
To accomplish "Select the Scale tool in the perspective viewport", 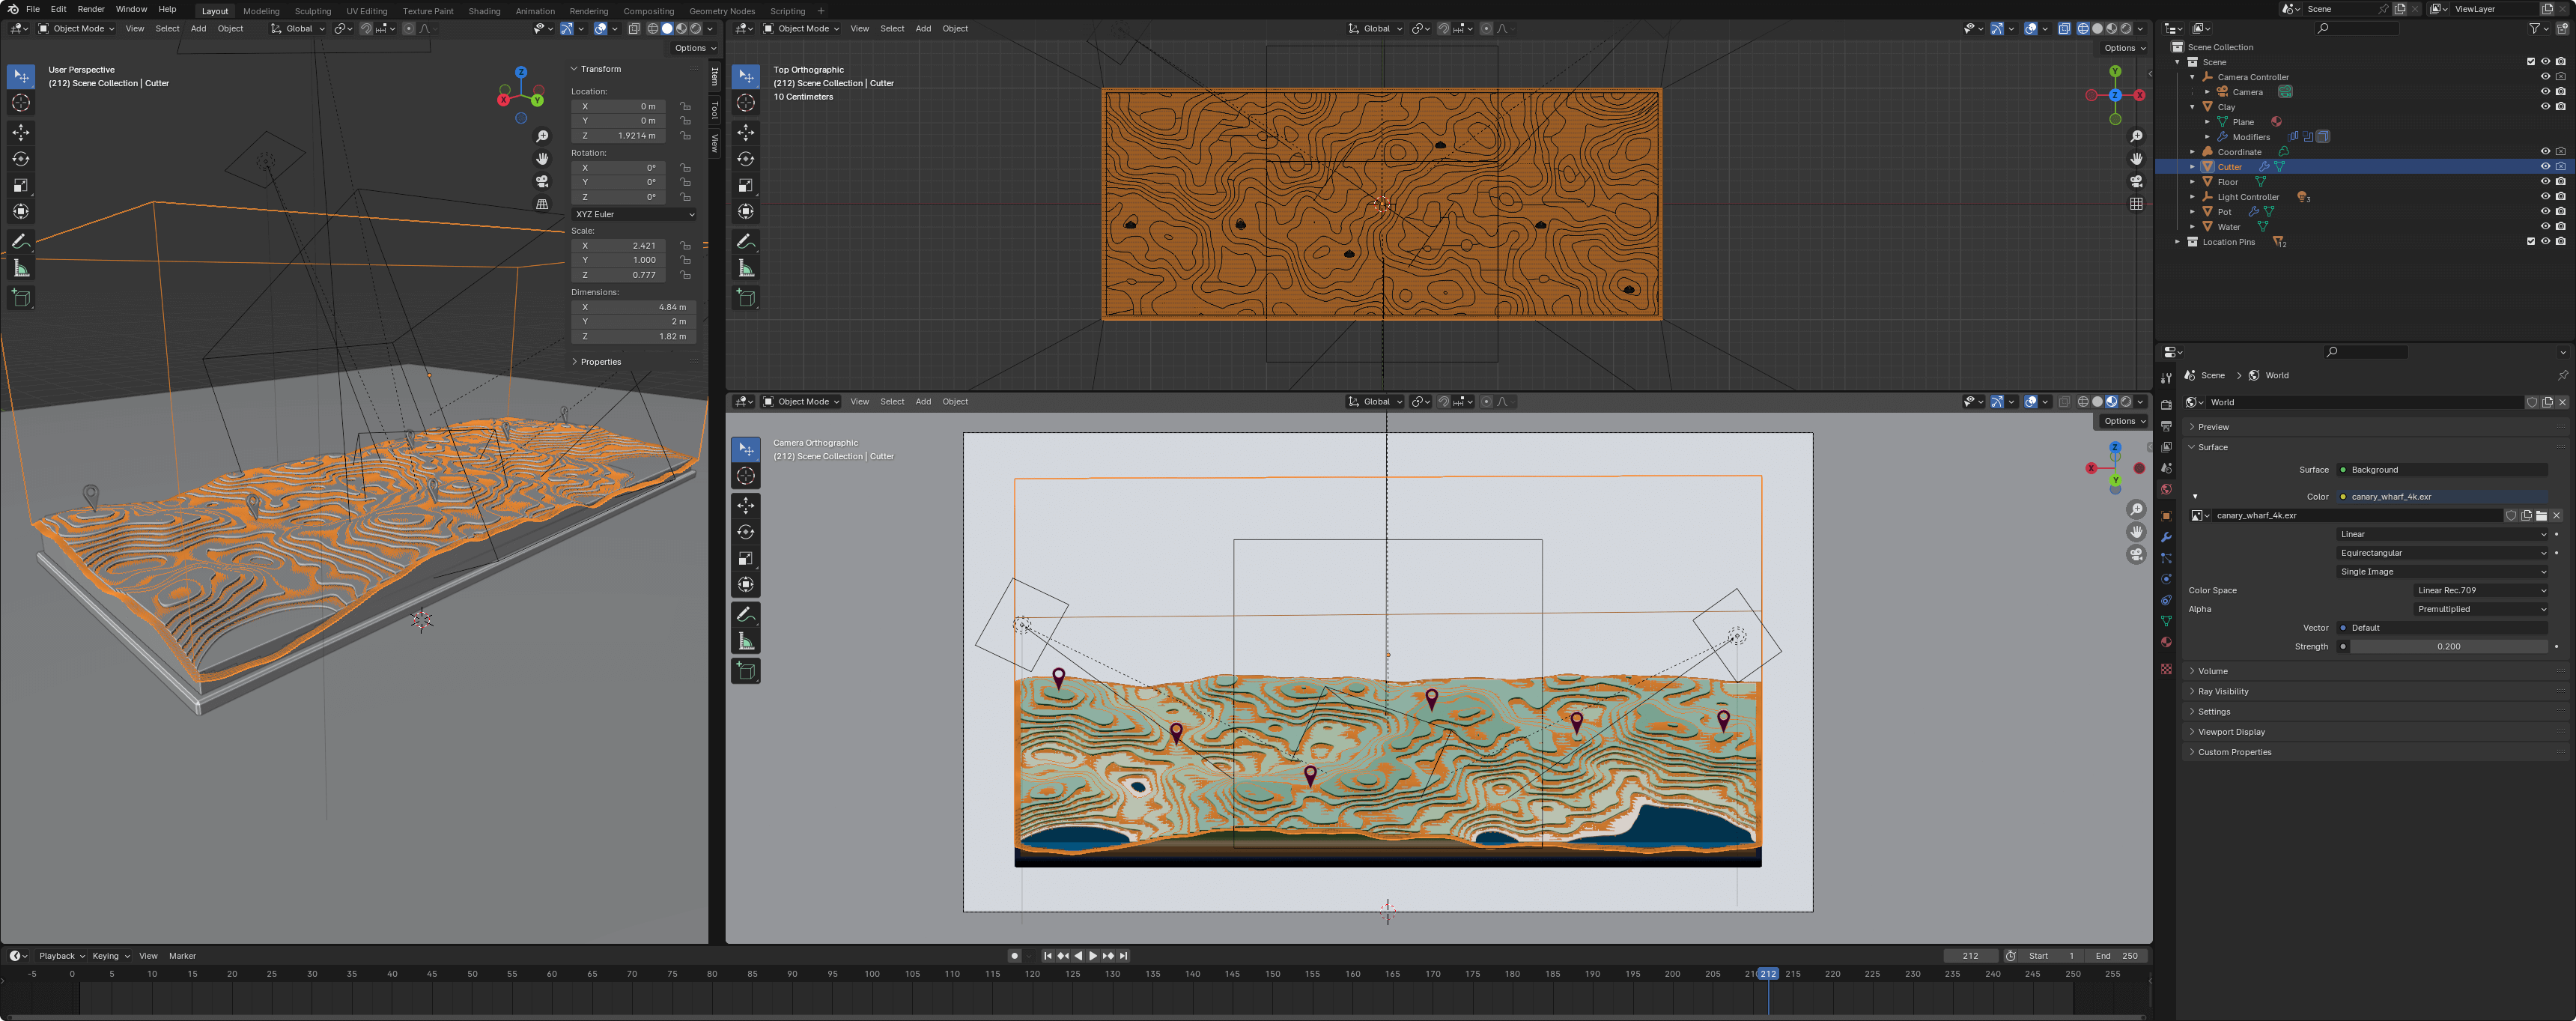I will 21,185.
